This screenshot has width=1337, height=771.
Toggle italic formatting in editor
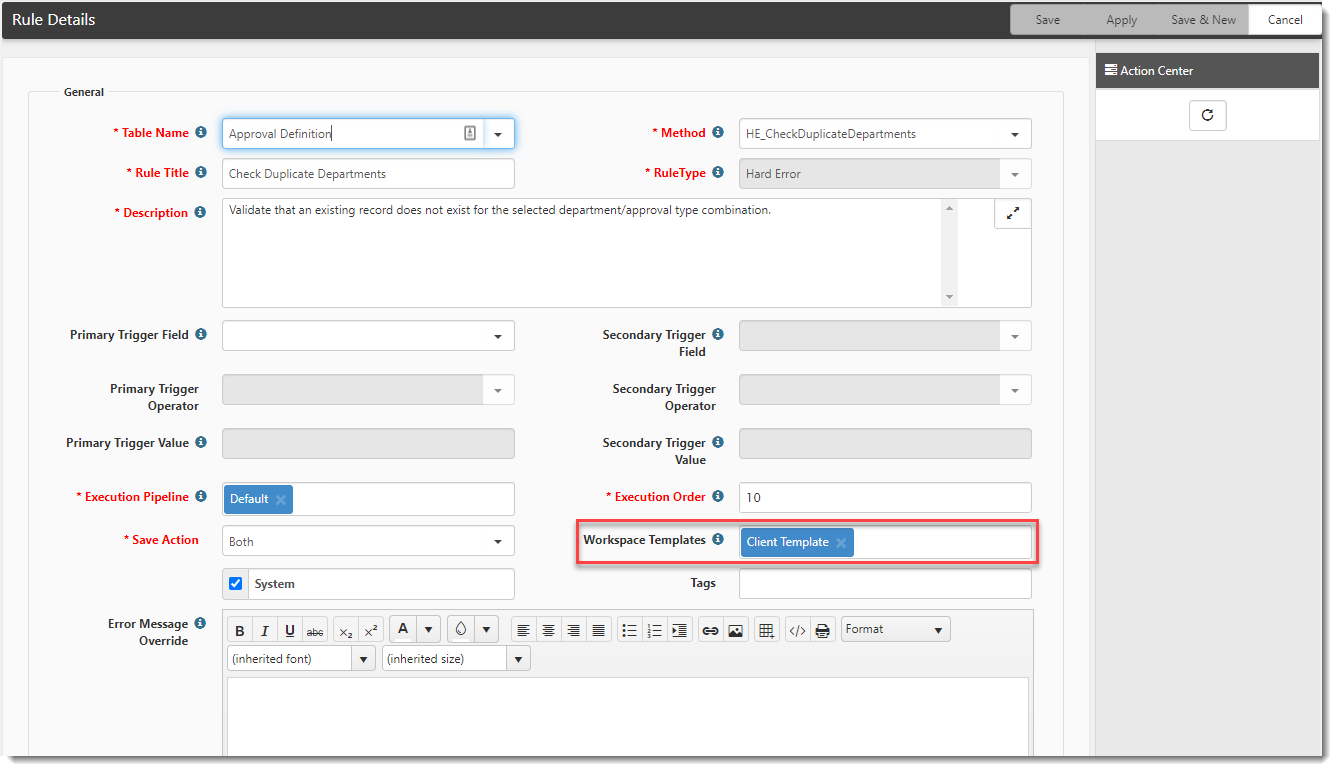[x=265, y=630]
